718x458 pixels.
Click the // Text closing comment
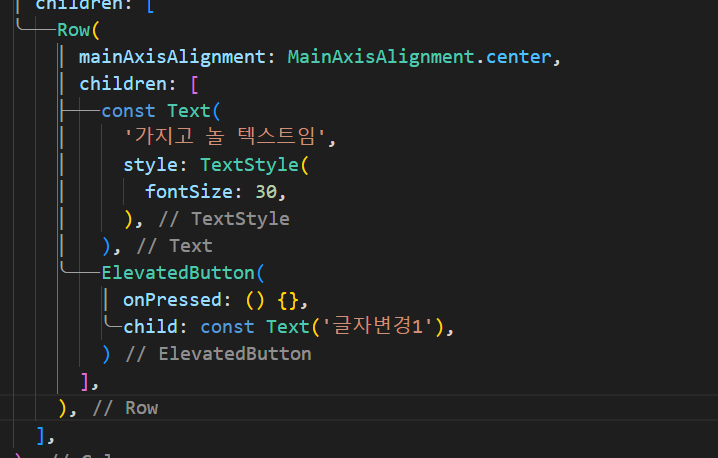pos(174,246)
